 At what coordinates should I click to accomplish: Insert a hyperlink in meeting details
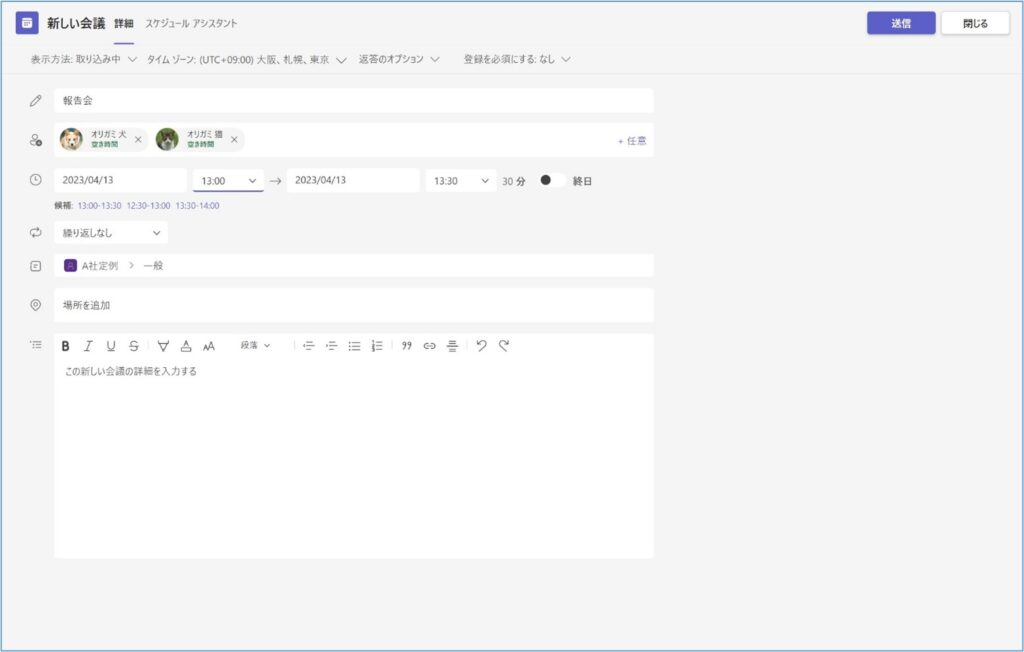pos(430,346)
